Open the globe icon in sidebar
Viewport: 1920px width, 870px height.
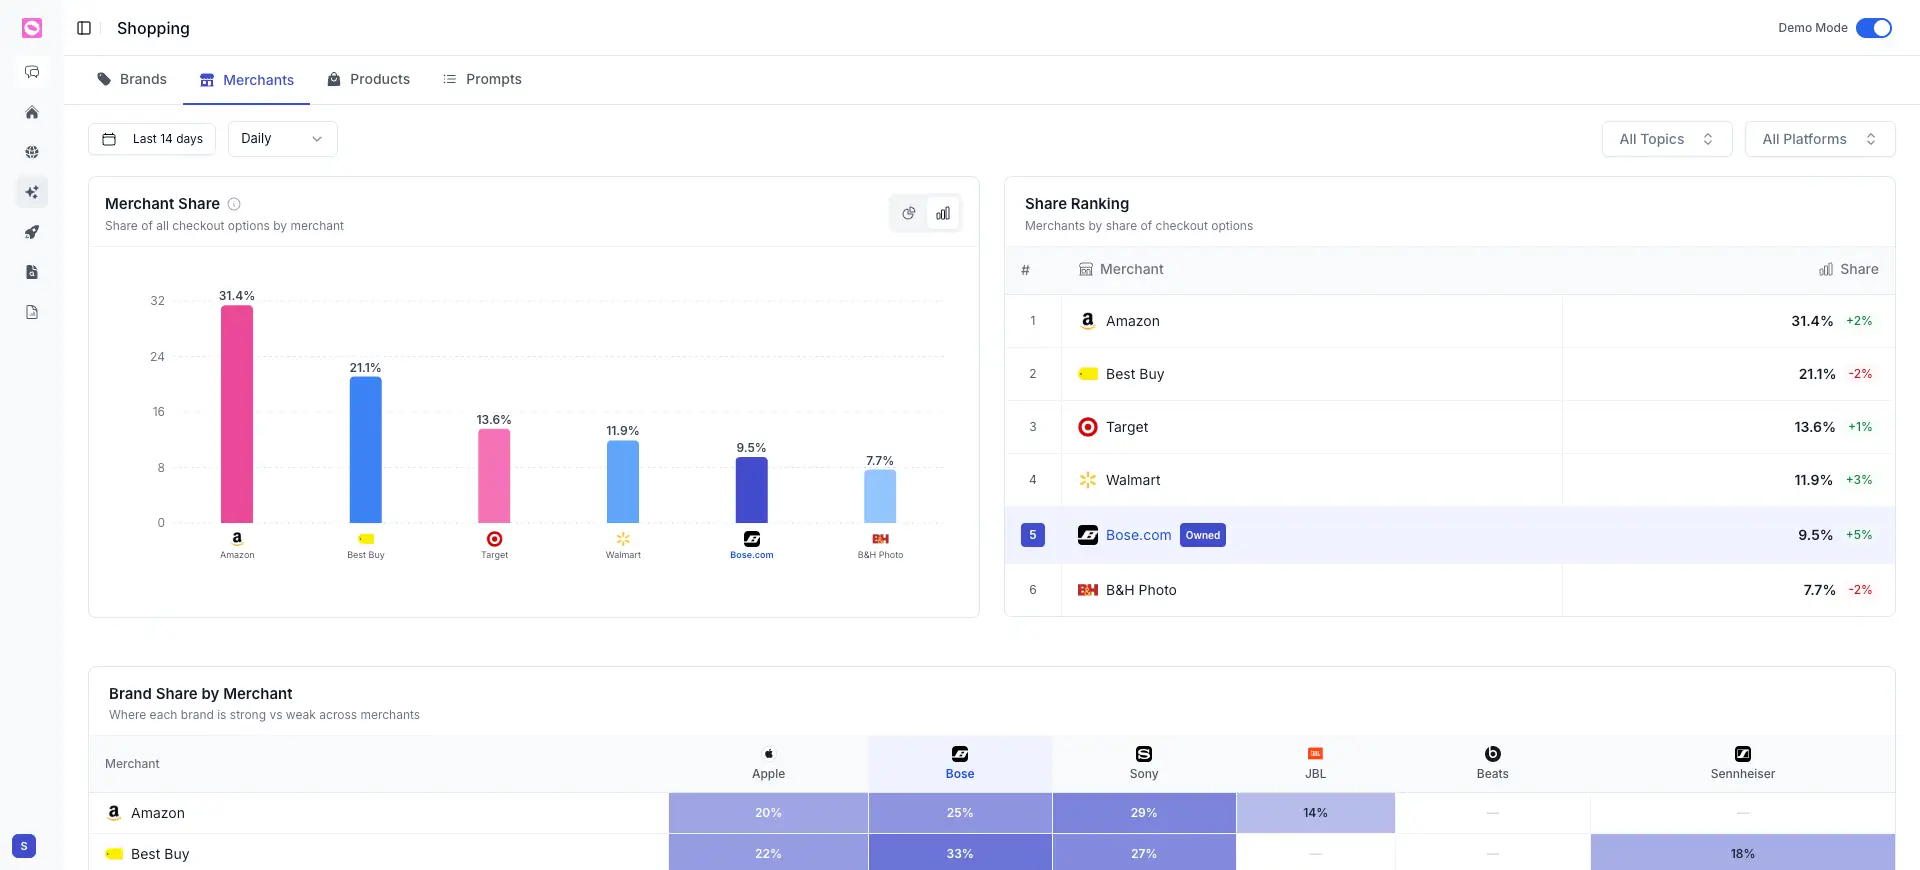tap(32, 152)
